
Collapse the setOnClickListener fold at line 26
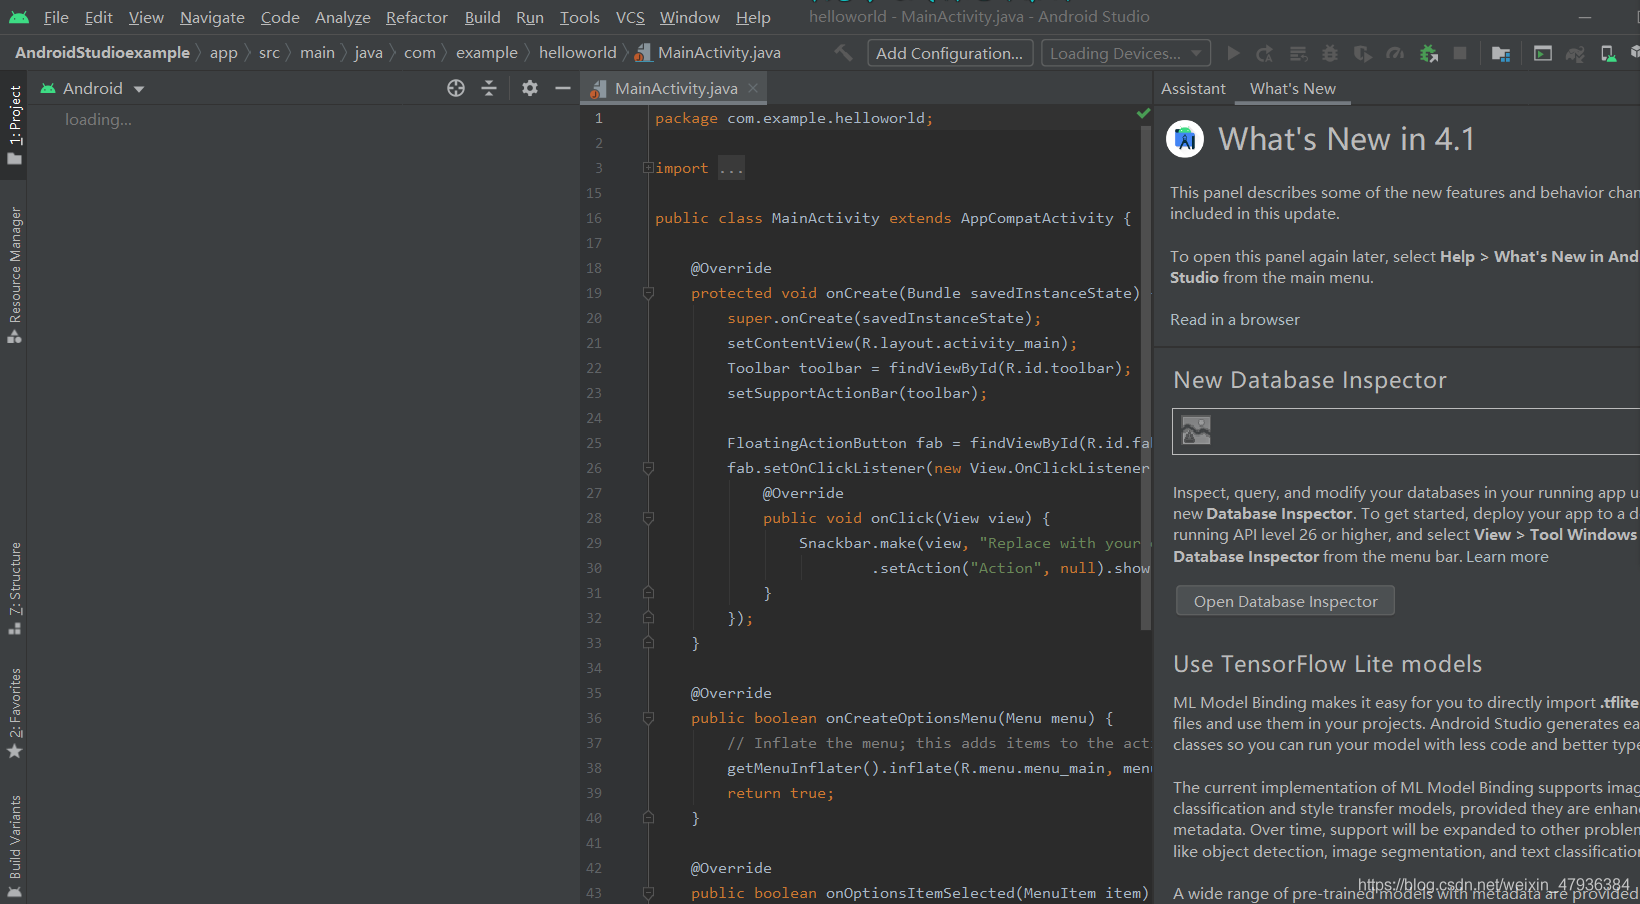[648, 468]
